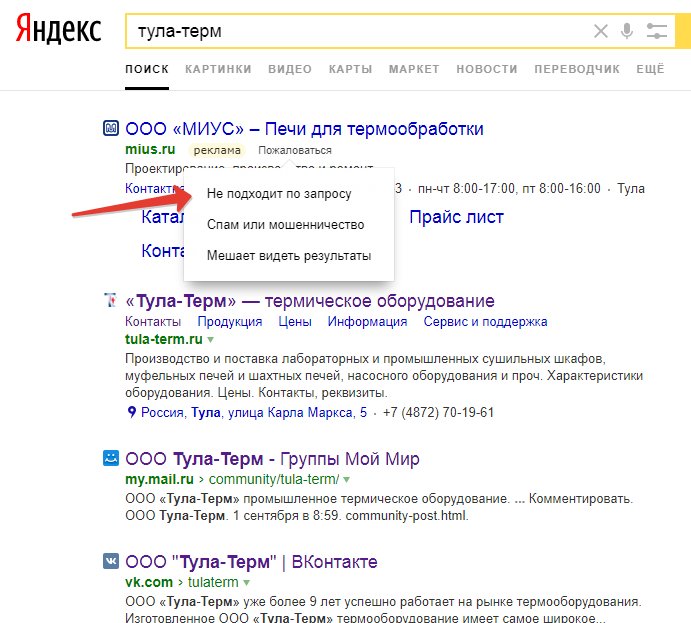Open advanced search settings sliders icon

pyautogui.click(x=657, y=31)
